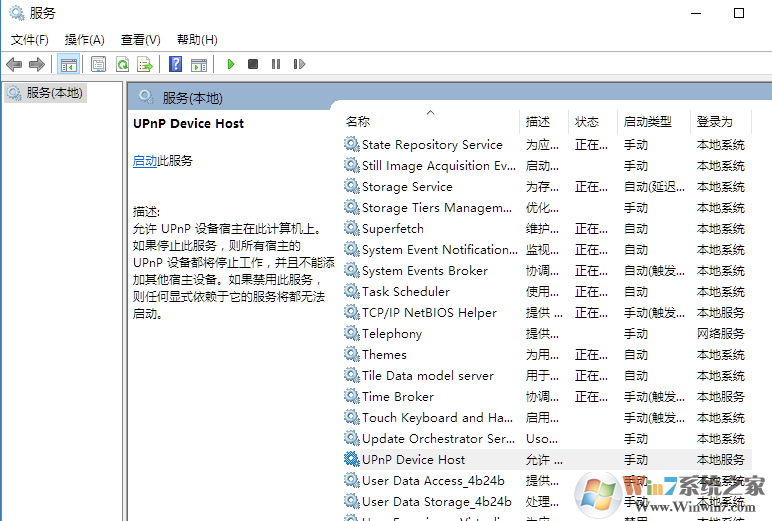Select the Task Scheduler gear icon
The height and width of the screenshot is (521, 772).
(x=352, y=291)
